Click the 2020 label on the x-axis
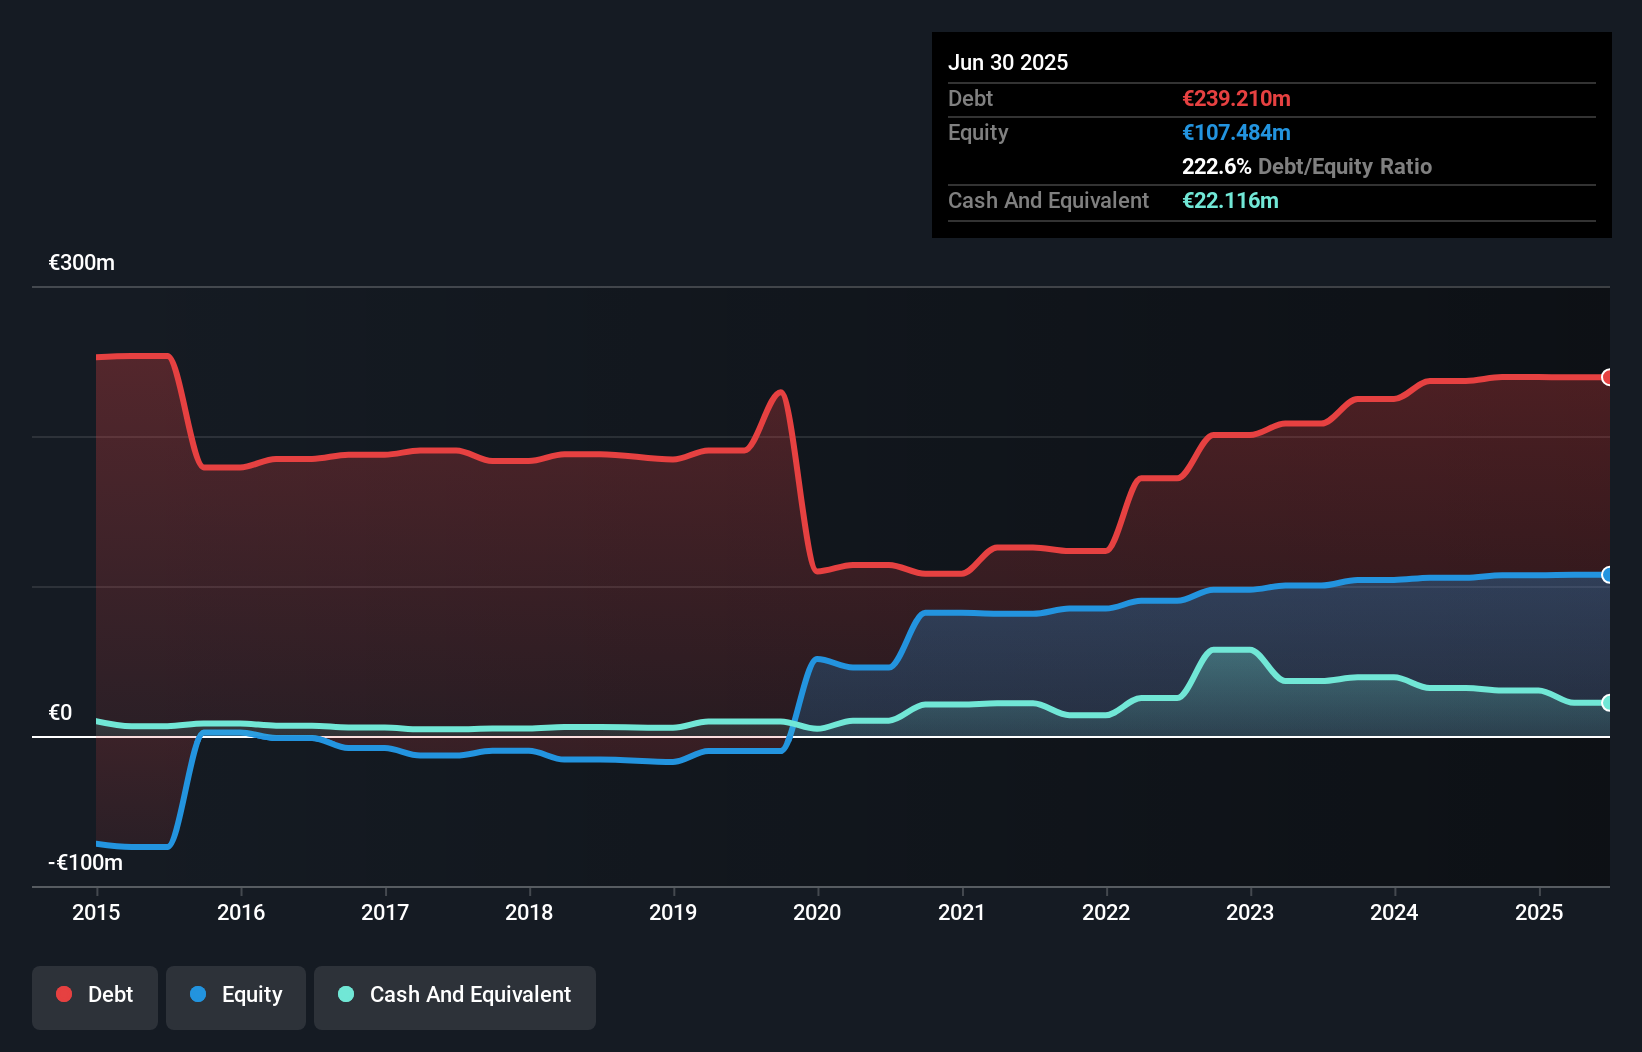Screen dimensions: 1642x1052 click(817, 912)
